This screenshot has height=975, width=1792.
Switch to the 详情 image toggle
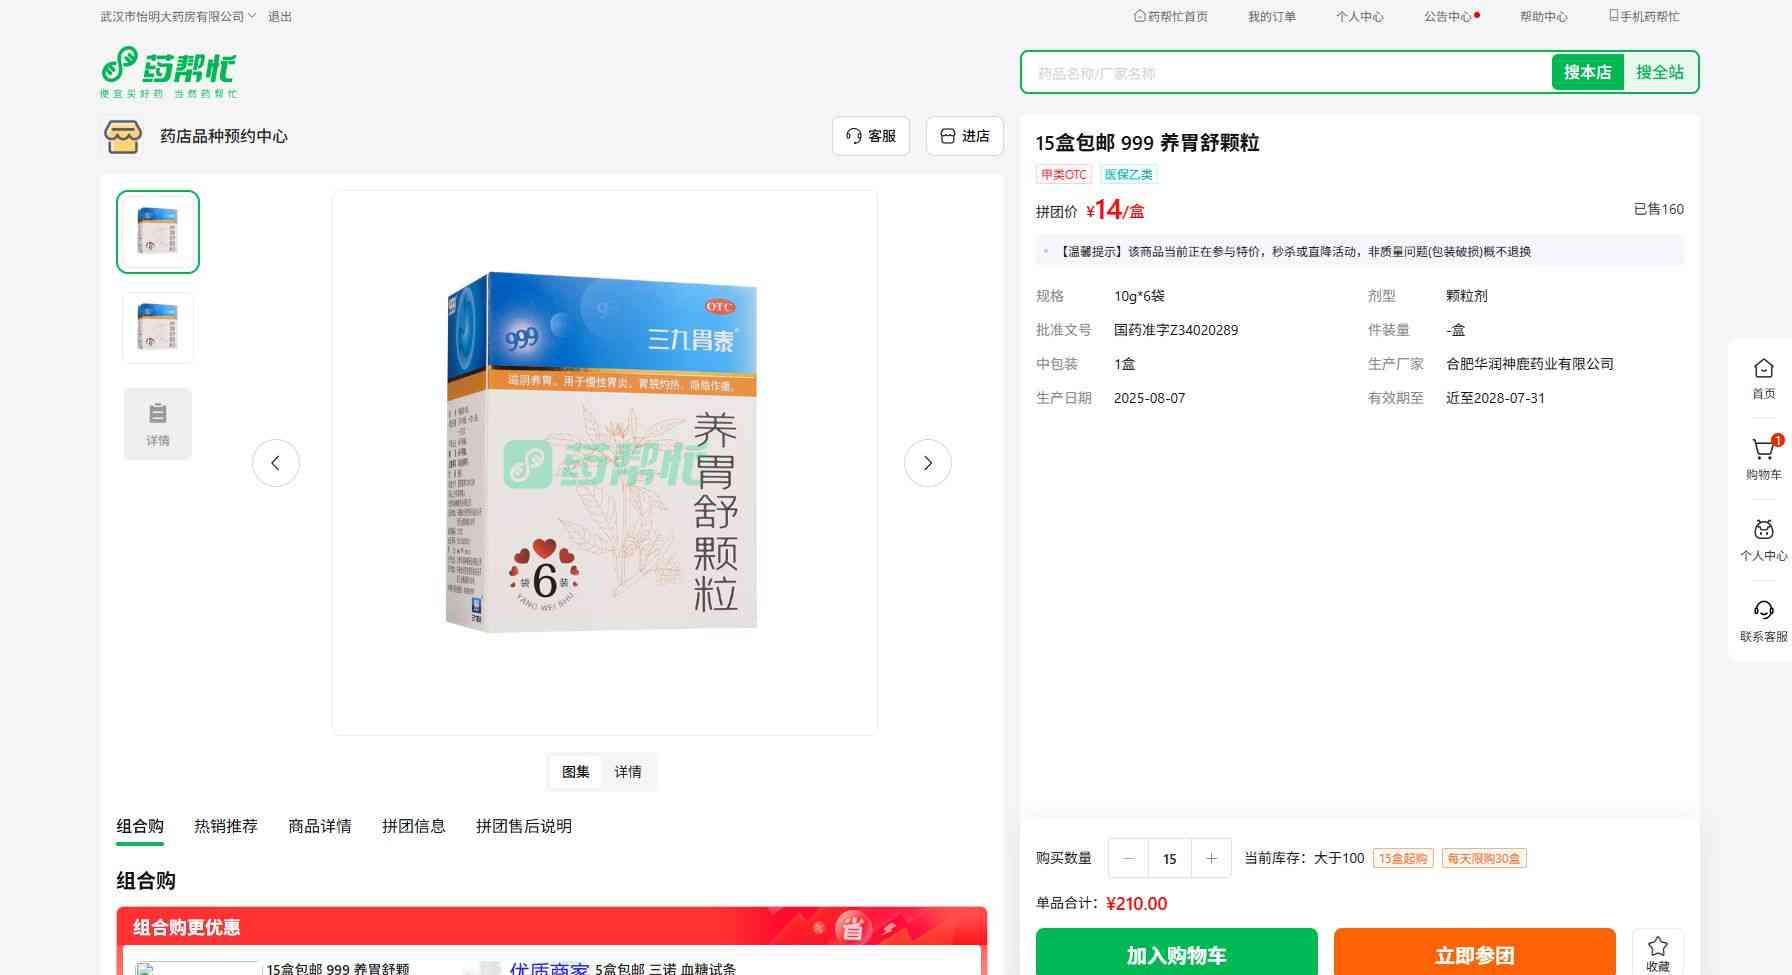(628, 772)
